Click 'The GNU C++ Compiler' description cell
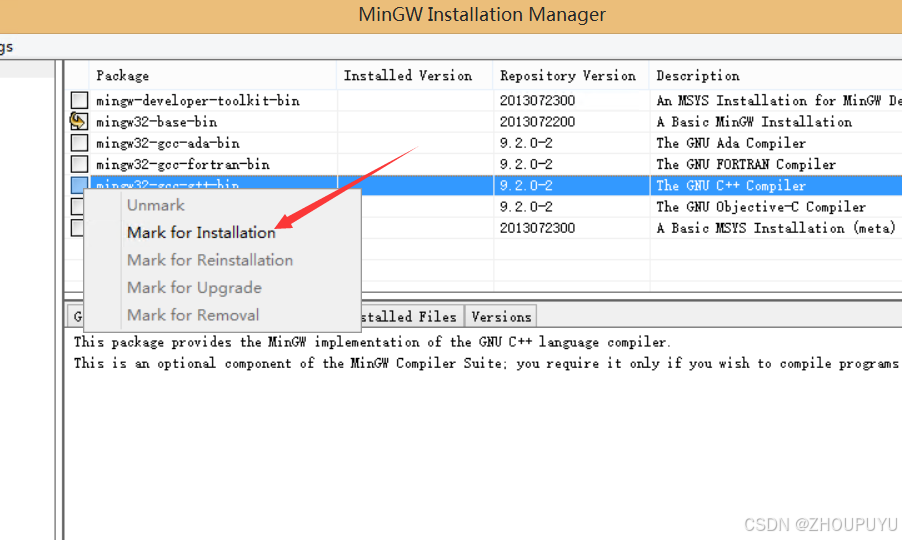902x540 pixels. tap(731, 186)
